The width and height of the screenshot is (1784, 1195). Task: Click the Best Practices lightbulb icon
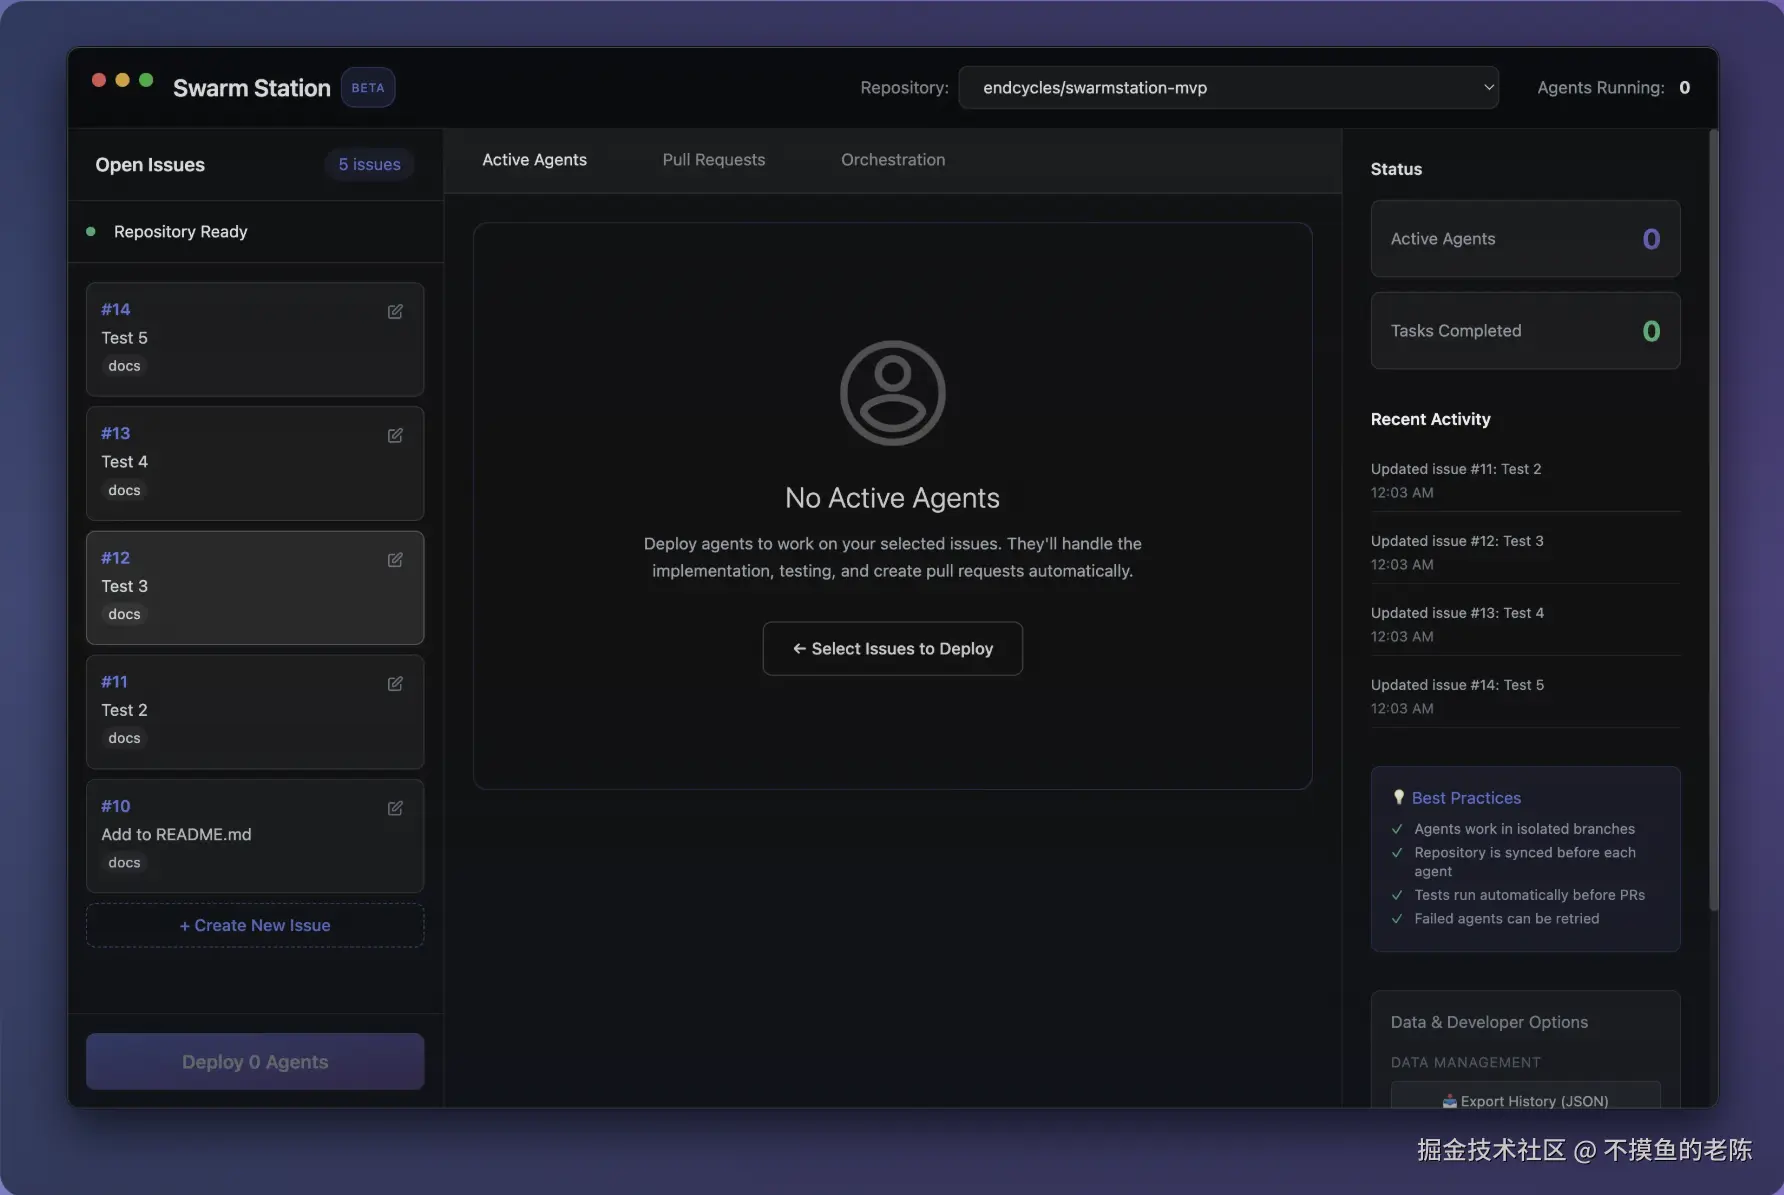point(1399,797)
